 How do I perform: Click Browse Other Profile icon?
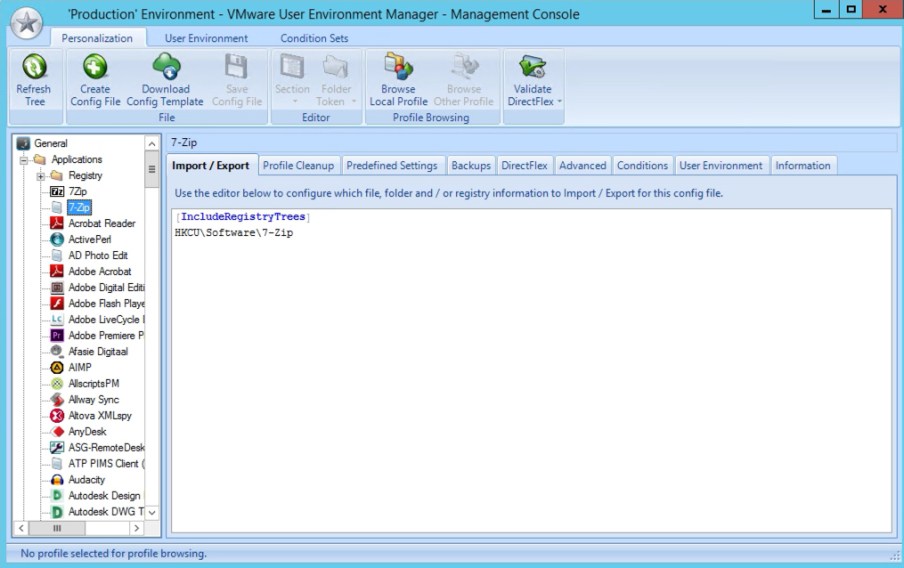[464, 66]
